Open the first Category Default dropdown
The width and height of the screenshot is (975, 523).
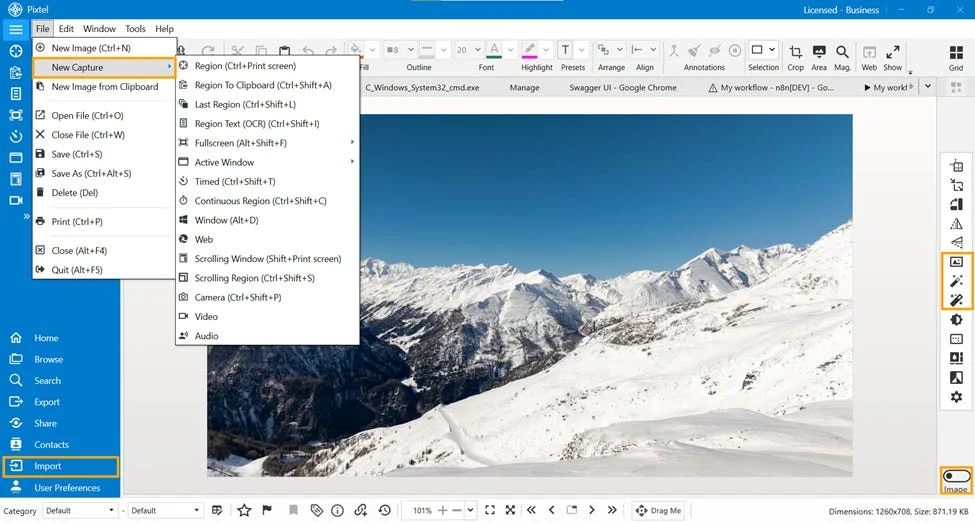point(80,511)
